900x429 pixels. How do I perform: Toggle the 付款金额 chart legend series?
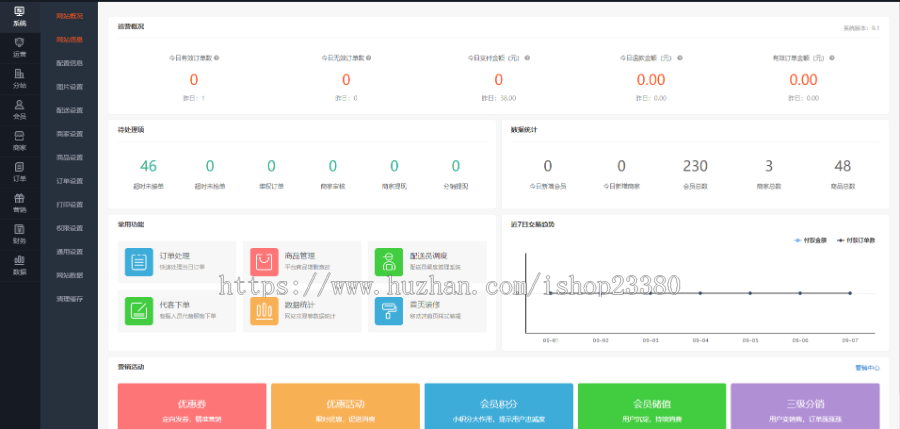810,241
